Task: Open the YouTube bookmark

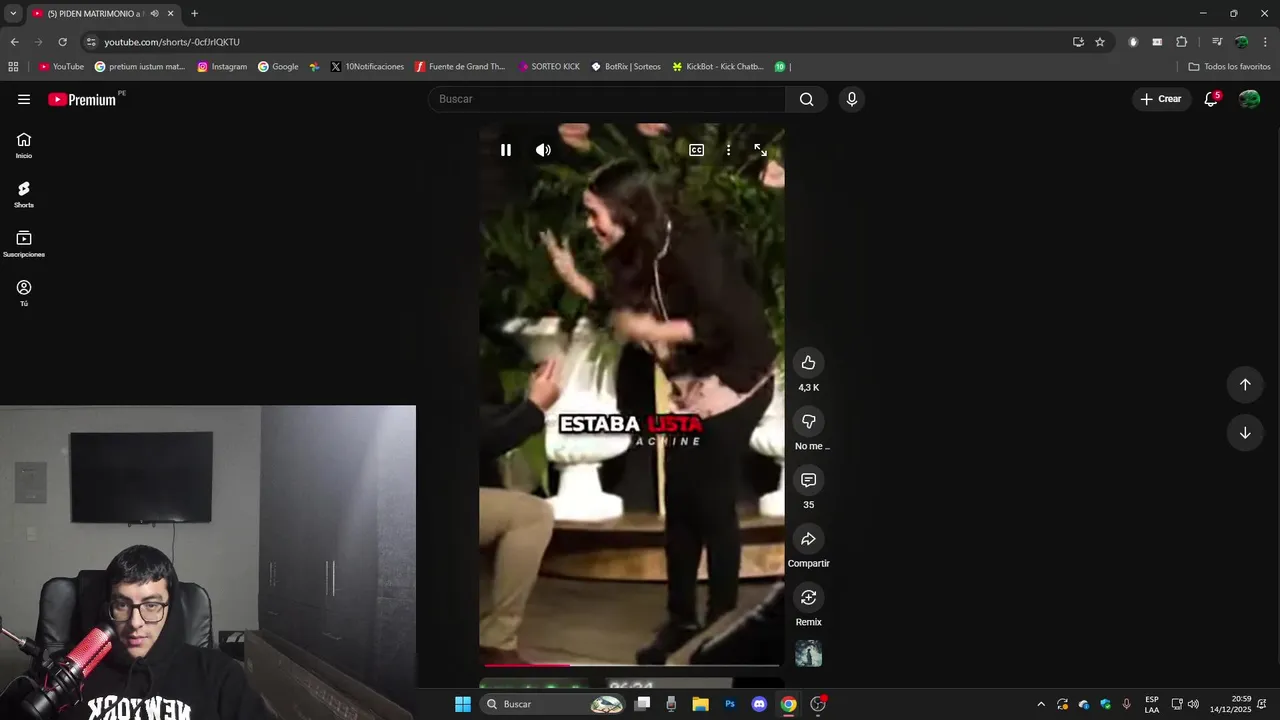Action: (x=61, y=67)
